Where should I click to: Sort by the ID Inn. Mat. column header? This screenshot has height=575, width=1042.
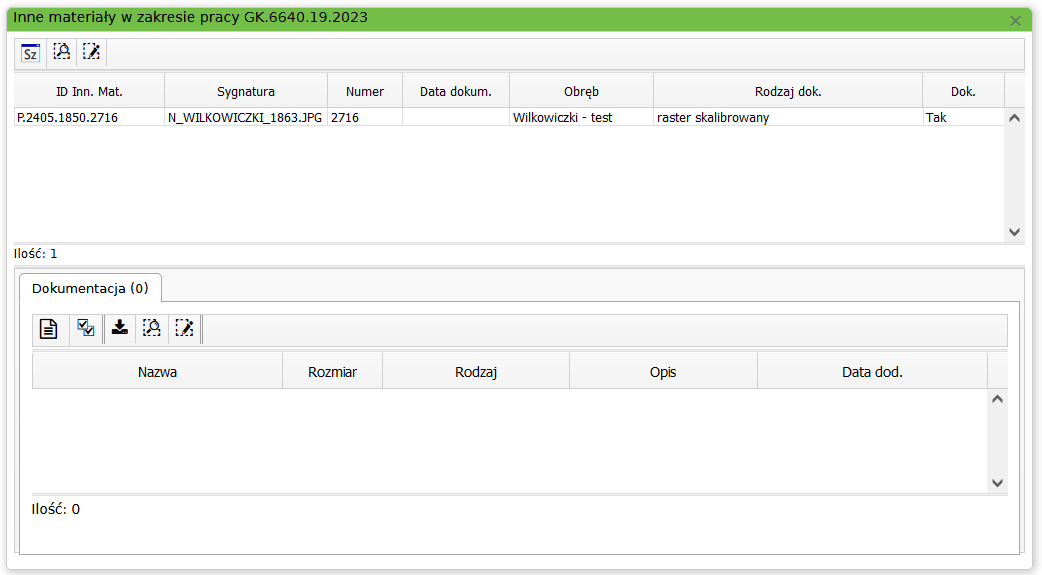(x=89, y=91)
